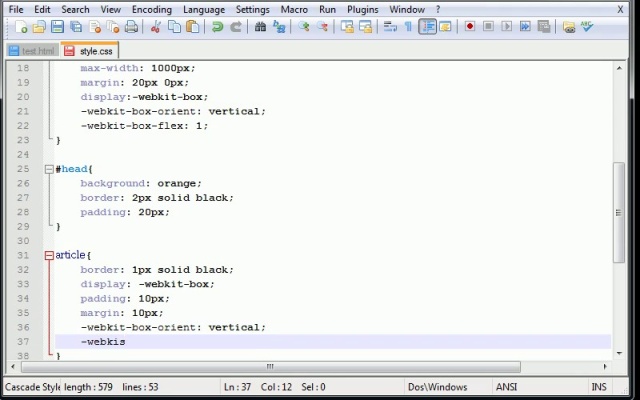Open the Search menu

pyautogui.click(x=75, y=9)
